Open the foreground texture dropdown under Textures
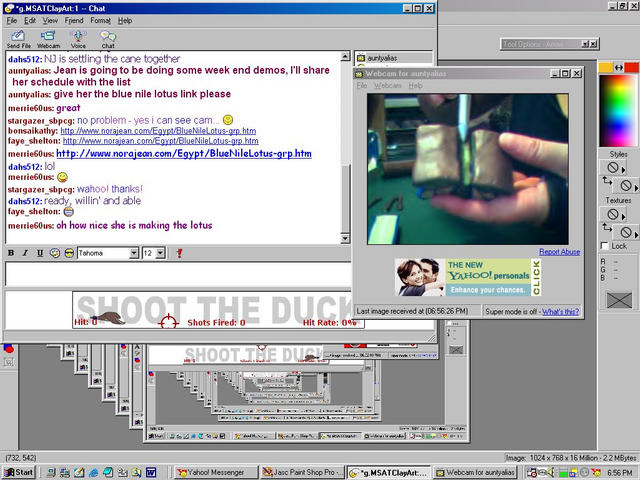The height and width of the screenshot is (480, 640). (x=613, y=214)
